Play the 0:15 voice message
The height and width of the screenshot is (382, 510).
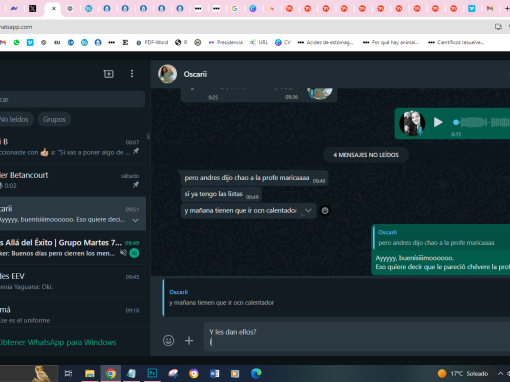pyautogui.click(x=438, y=122)
